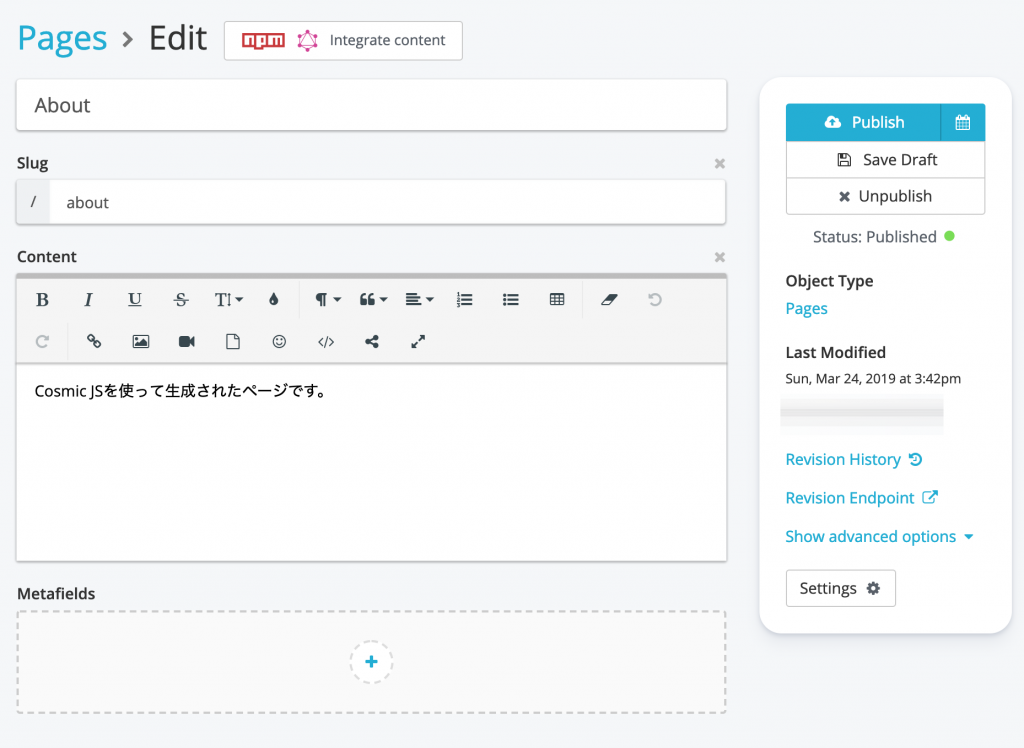1024x748 pixels.
Task: Open the paragraph format dropdown
Action: pyautogui.click(x=327, y=300)
